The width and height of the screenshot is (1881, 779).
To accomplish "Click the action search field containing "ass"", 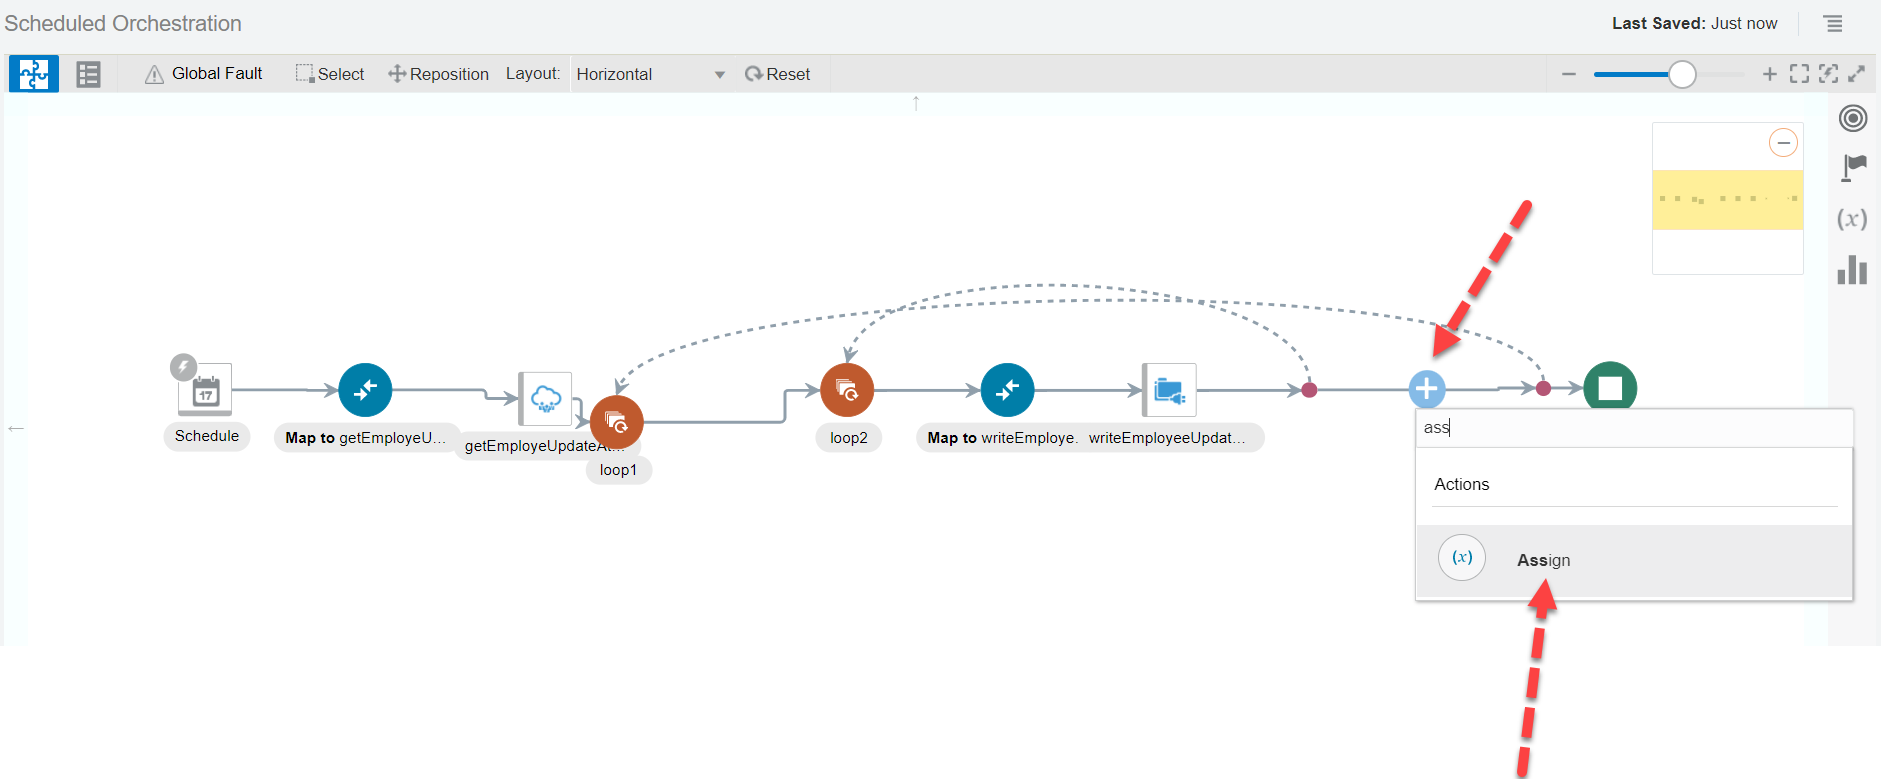I will 1633,428.
